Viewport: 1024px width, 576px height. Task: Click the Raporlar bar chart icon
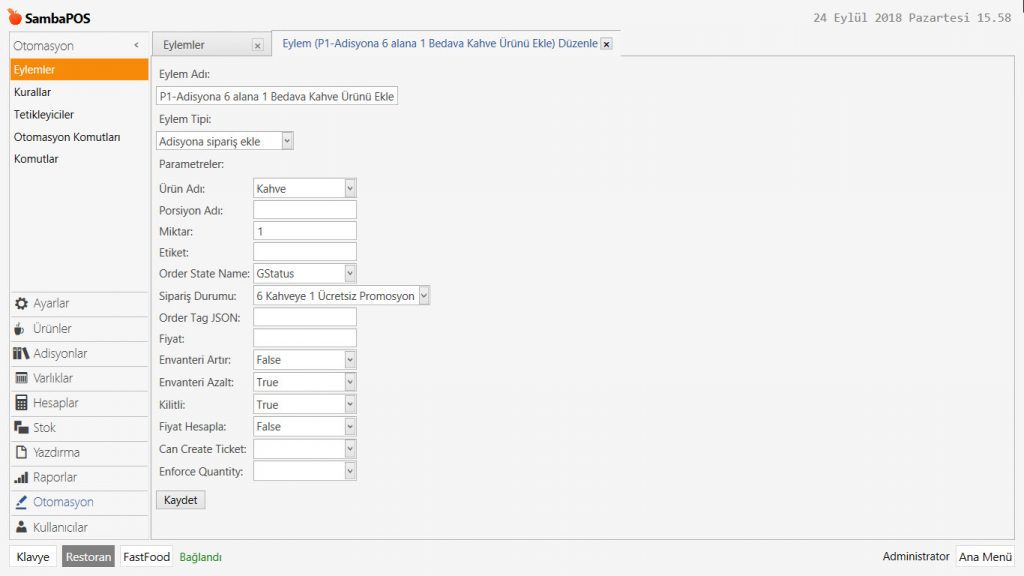pos(21,478)
